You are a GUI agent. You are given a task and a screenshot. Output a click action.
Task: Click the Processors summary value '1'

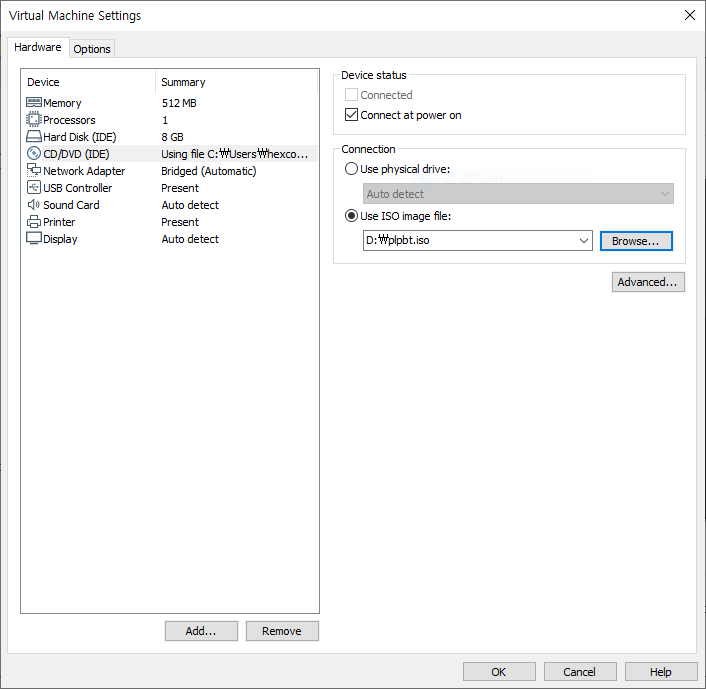point(165,120)
